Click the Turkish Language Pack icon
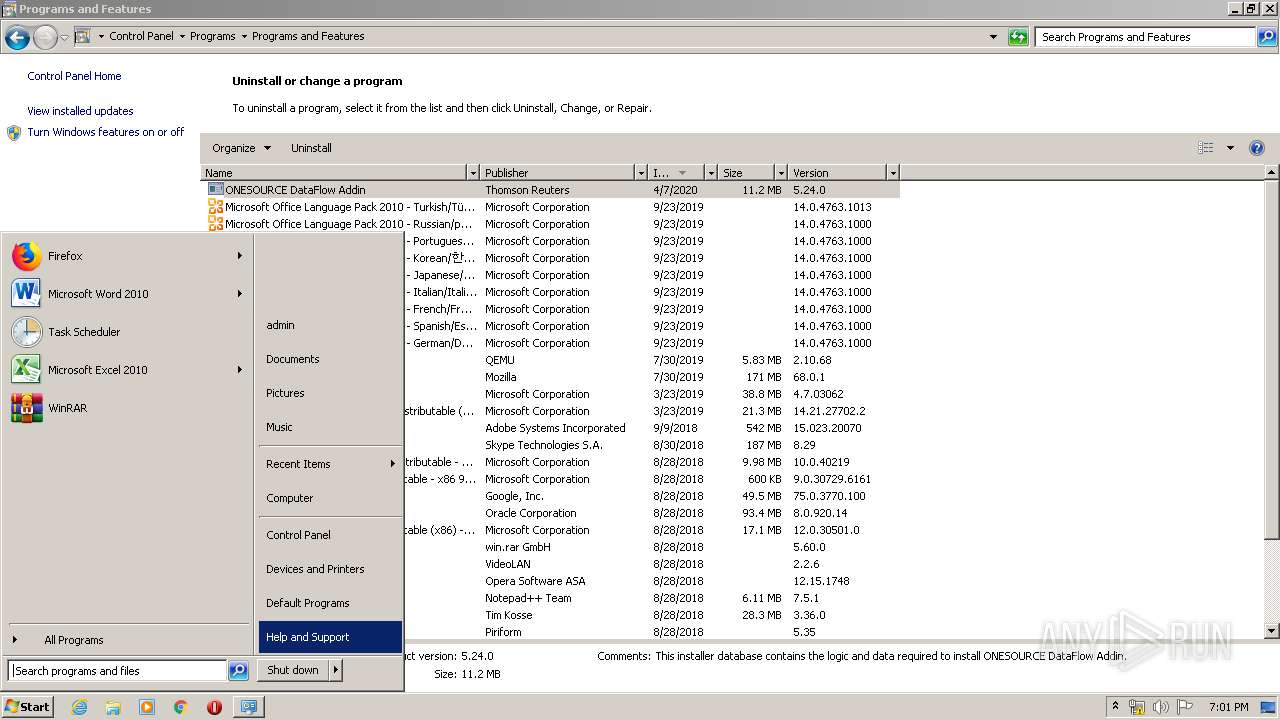The height and width of the screenshot is (720, 1280). point(215,207)
